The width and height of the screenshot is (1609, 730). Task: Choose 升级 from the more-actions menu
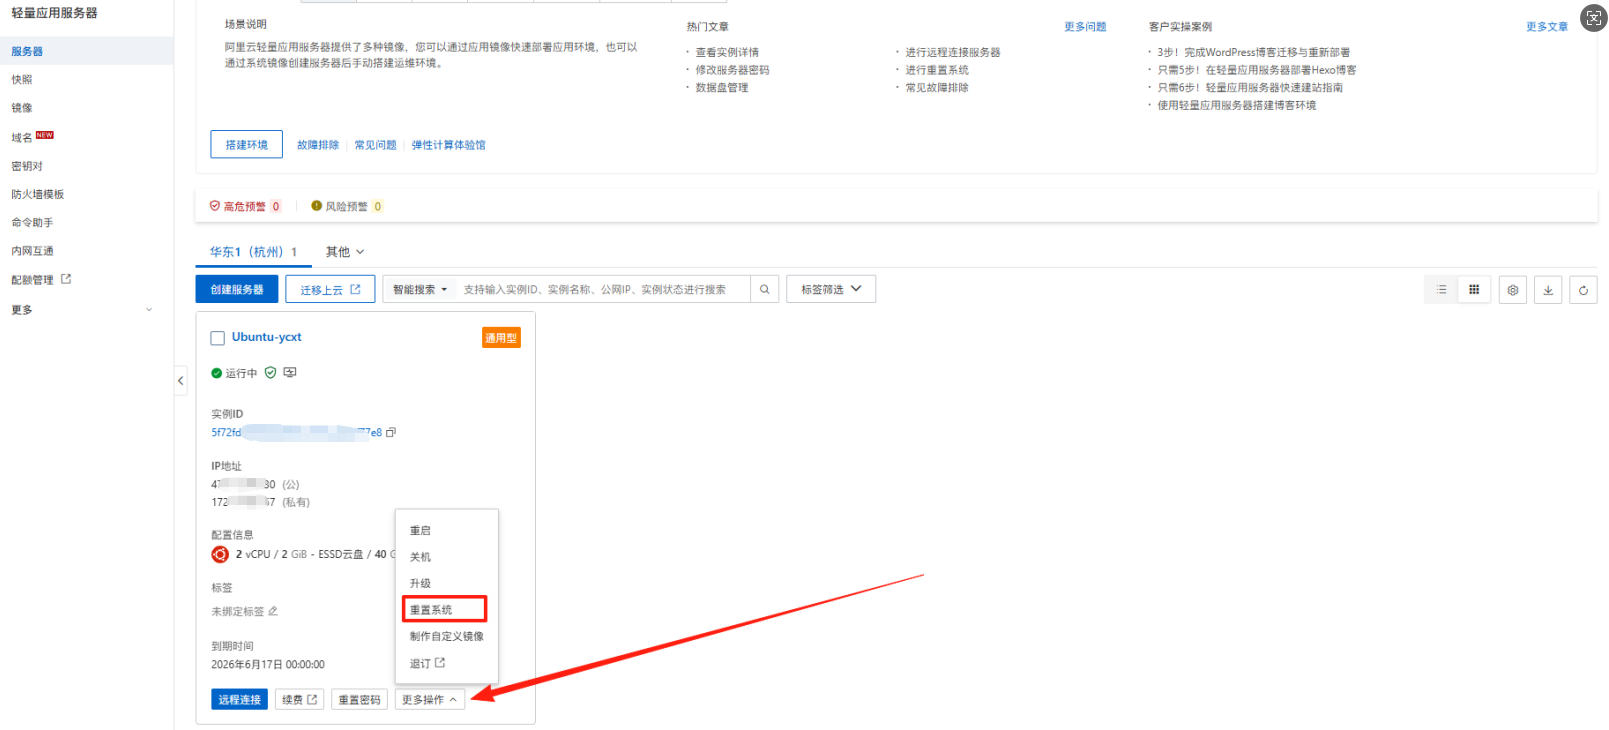[x=420, y=583]
